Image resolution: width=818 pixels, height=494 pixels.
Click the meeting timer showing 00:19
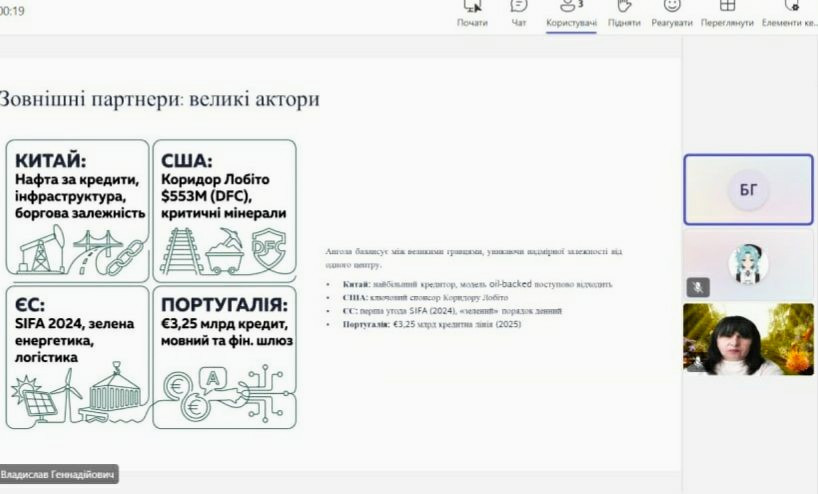13,11
